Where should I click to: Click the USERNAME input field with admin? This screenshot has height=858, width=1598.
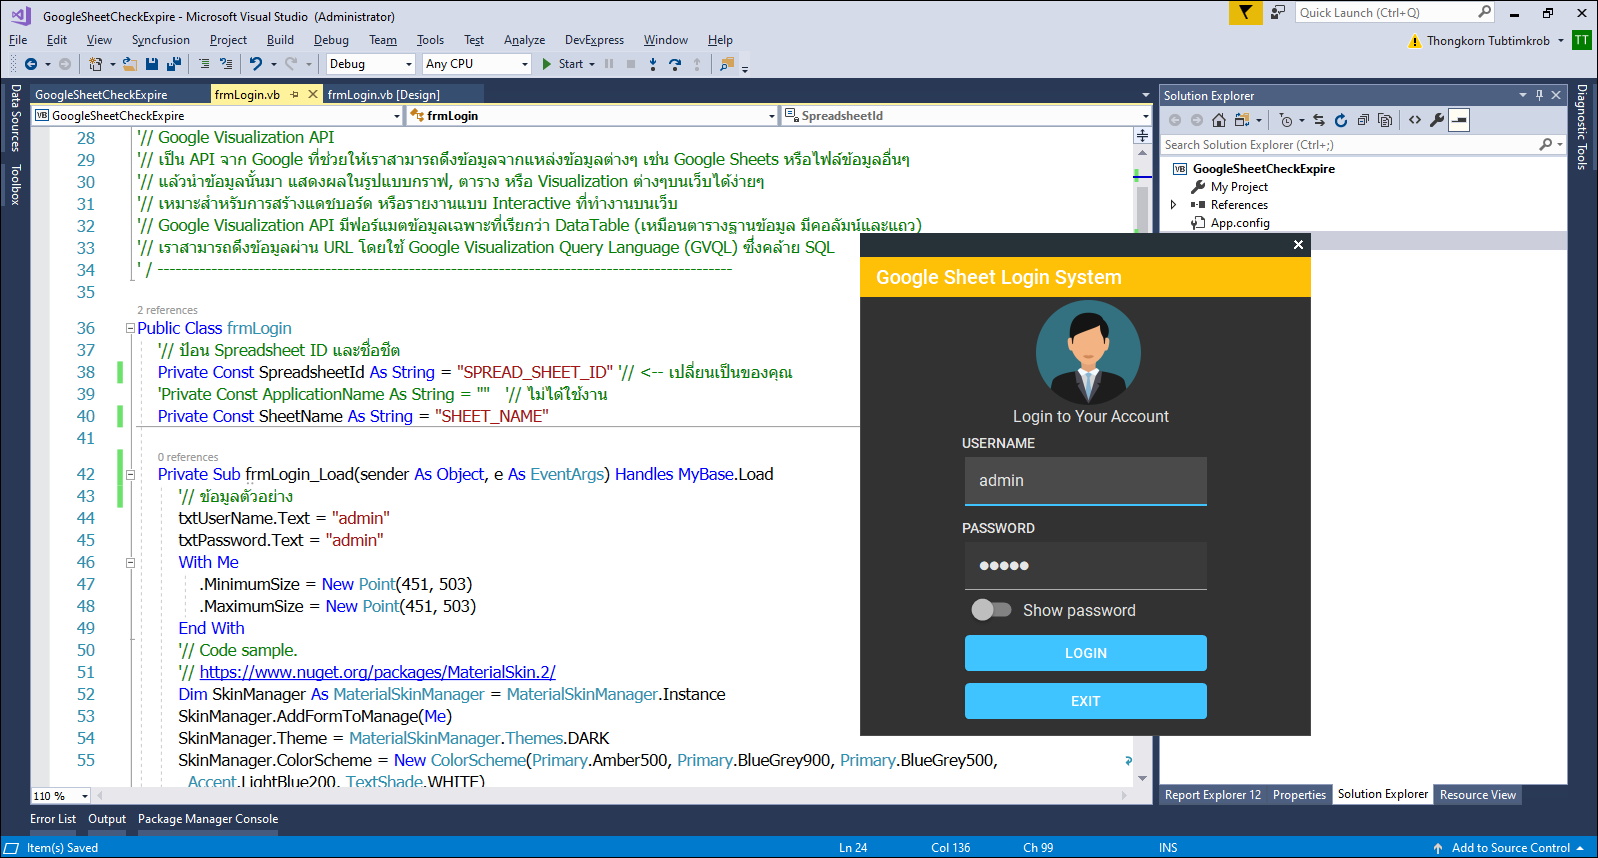tap(1085, 481)
